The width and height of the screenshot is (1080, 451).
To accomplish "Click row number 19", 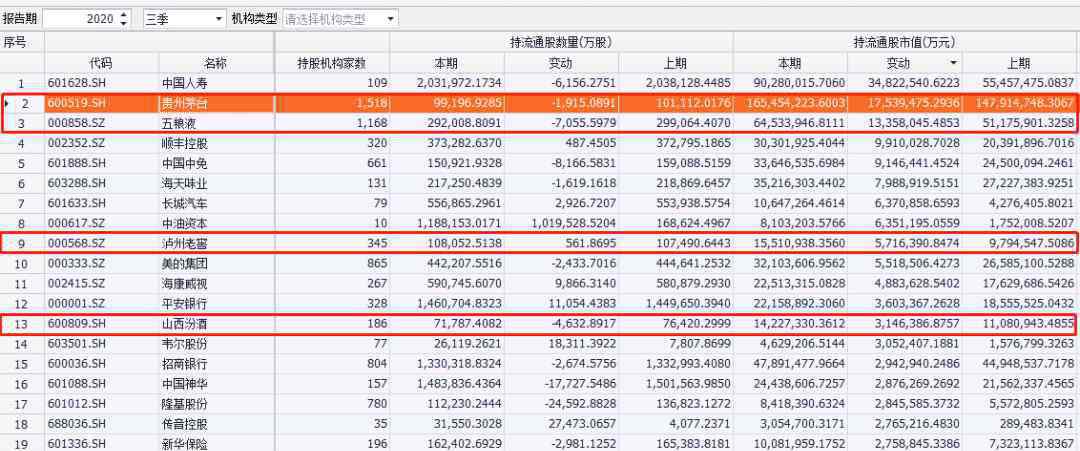I will (22, 444).
